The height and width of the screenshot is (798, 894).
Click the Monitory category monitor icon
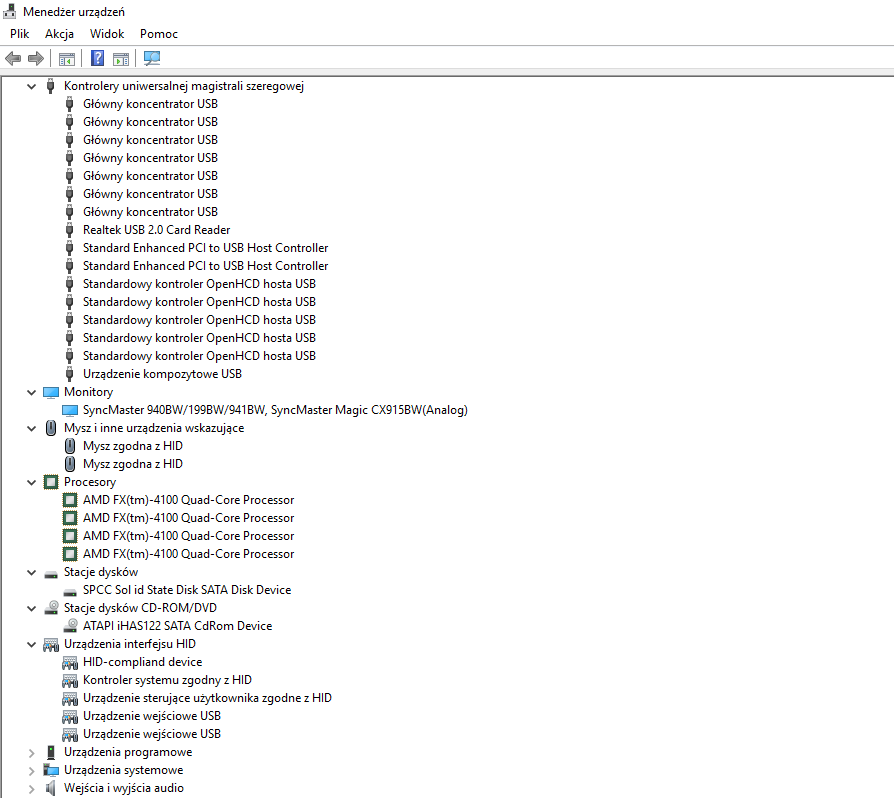coord(51,392)
